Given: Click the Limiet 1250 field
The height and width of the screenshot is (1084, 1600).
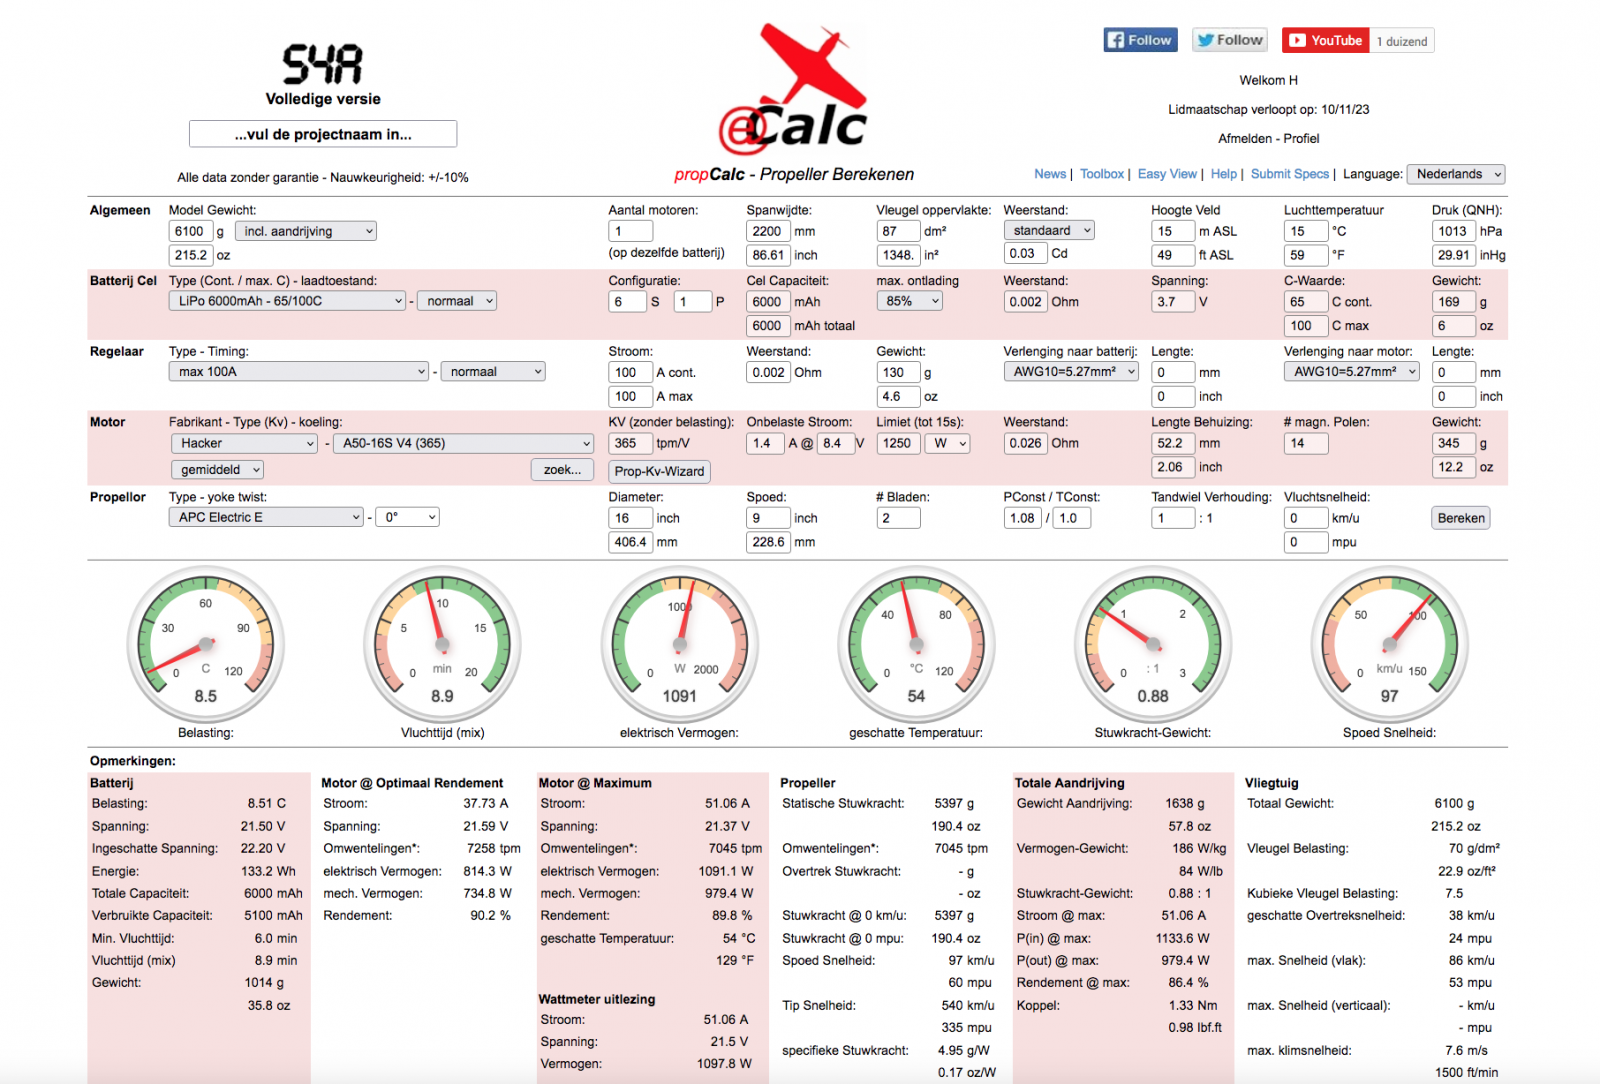Looking at the screenshot, I should coord(898,443).
